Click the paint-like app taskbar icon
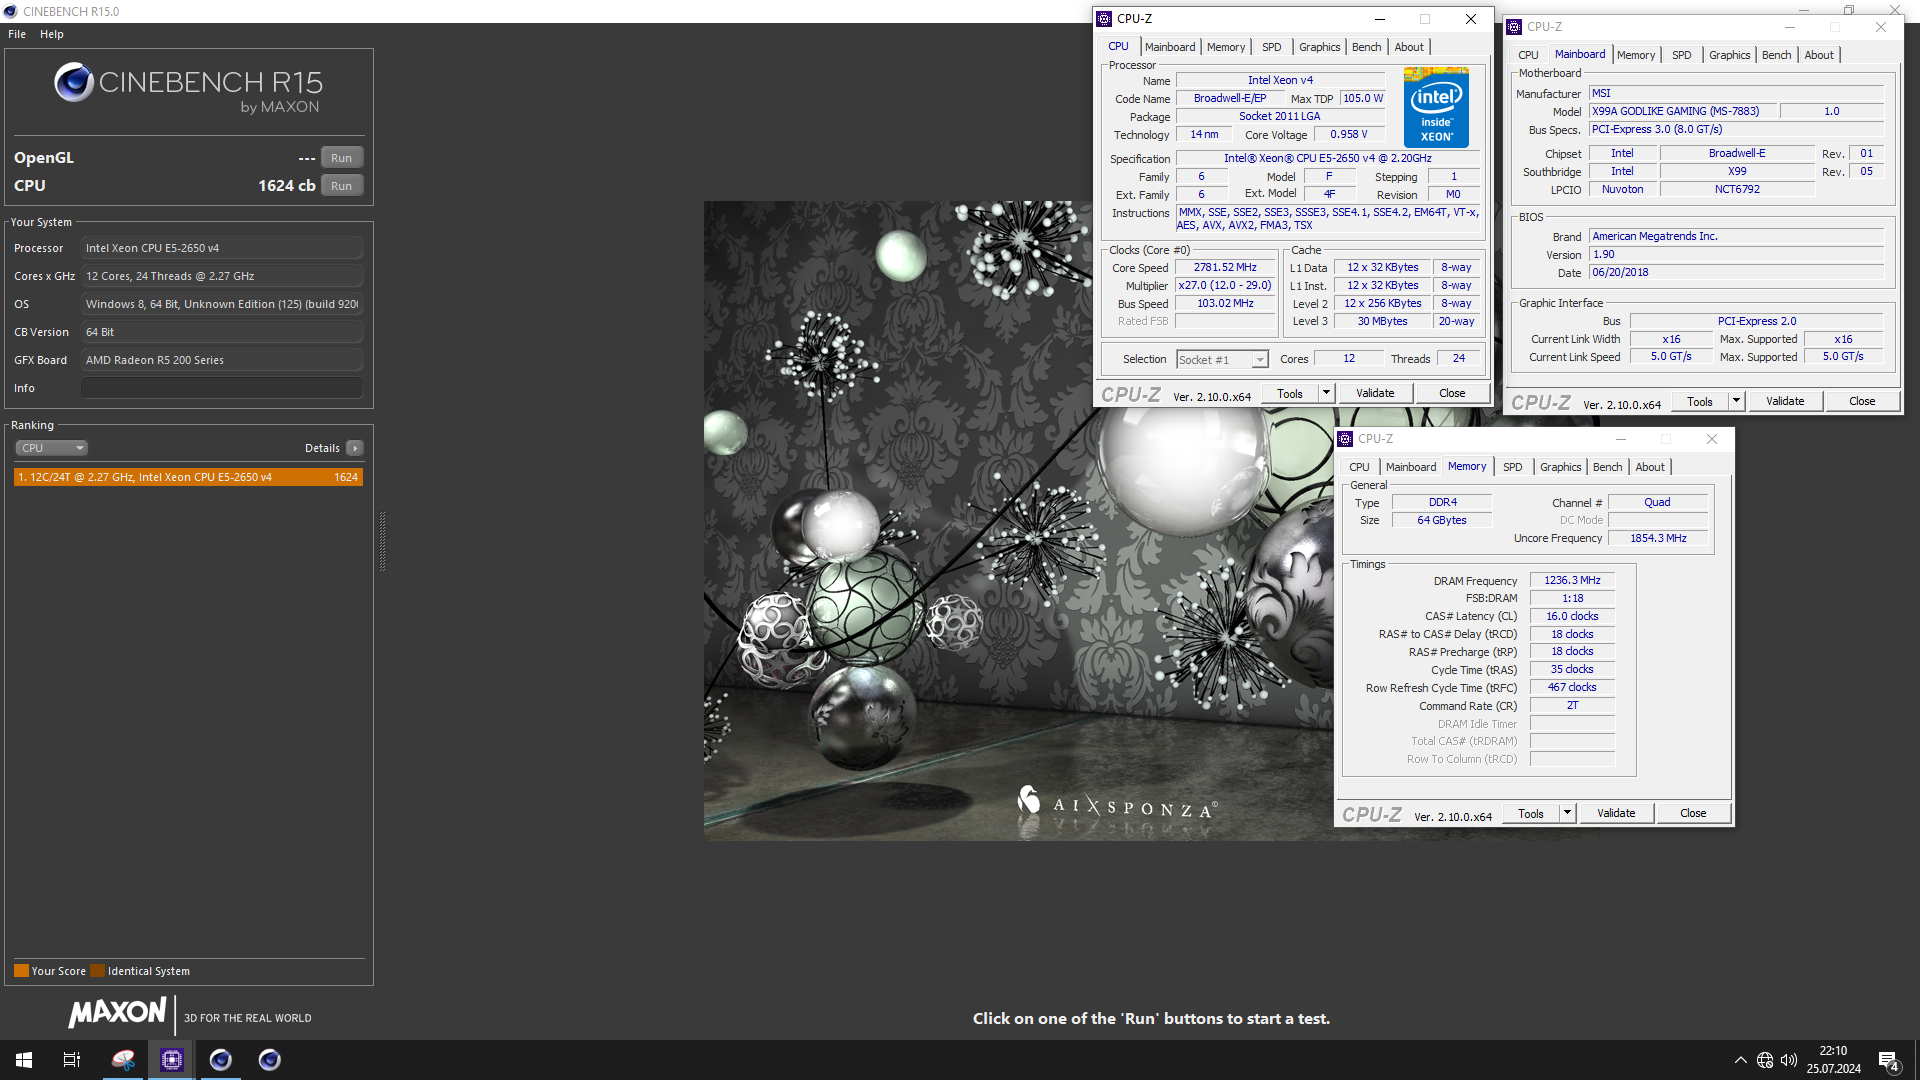1920x1080 pixels. (x=123, y=1060)
